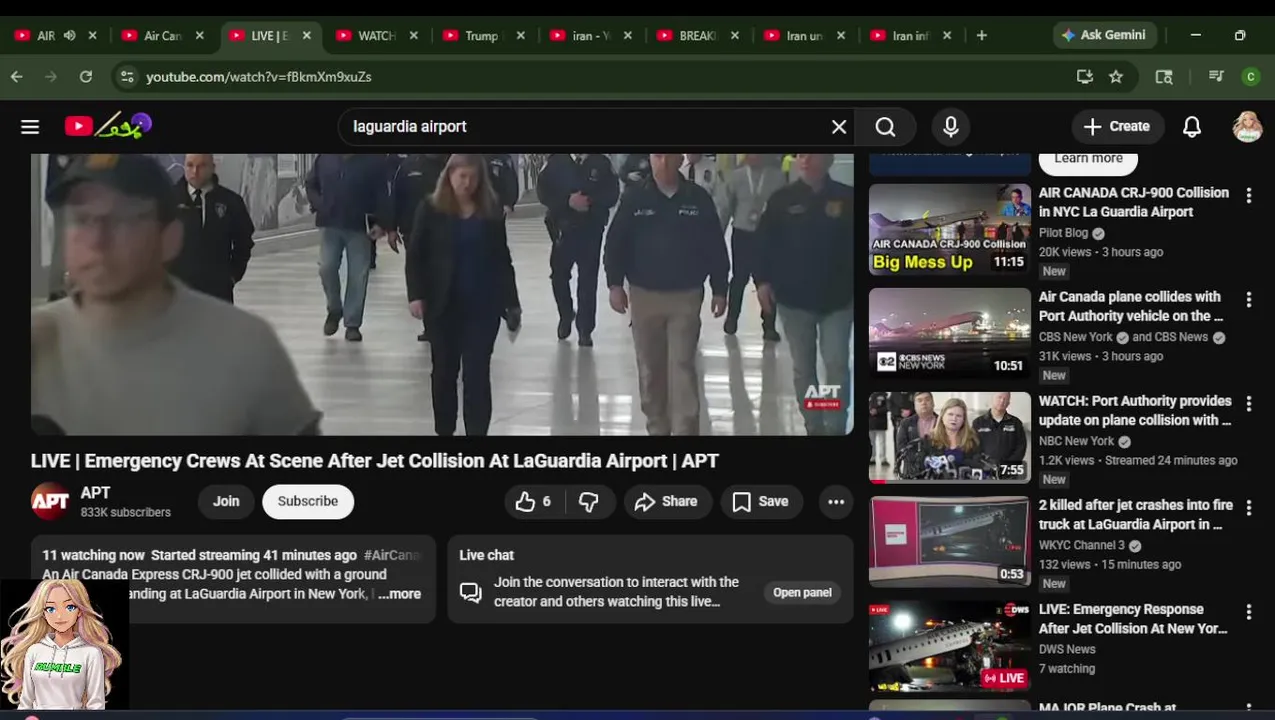Open the media control icon in toolbar
This screenshot has width=1275, height=720.
tap(1216, 77)
